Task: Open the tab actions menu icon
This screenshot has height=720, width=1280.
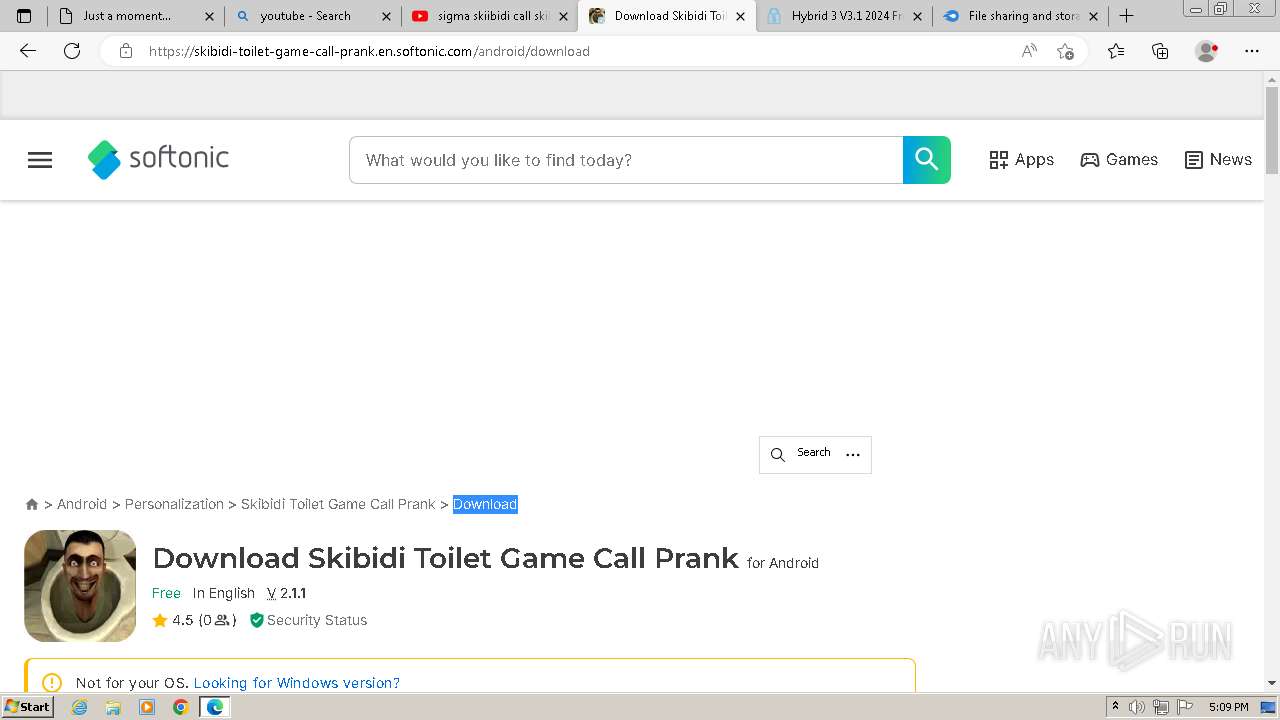Action: (x=24, y=16)
